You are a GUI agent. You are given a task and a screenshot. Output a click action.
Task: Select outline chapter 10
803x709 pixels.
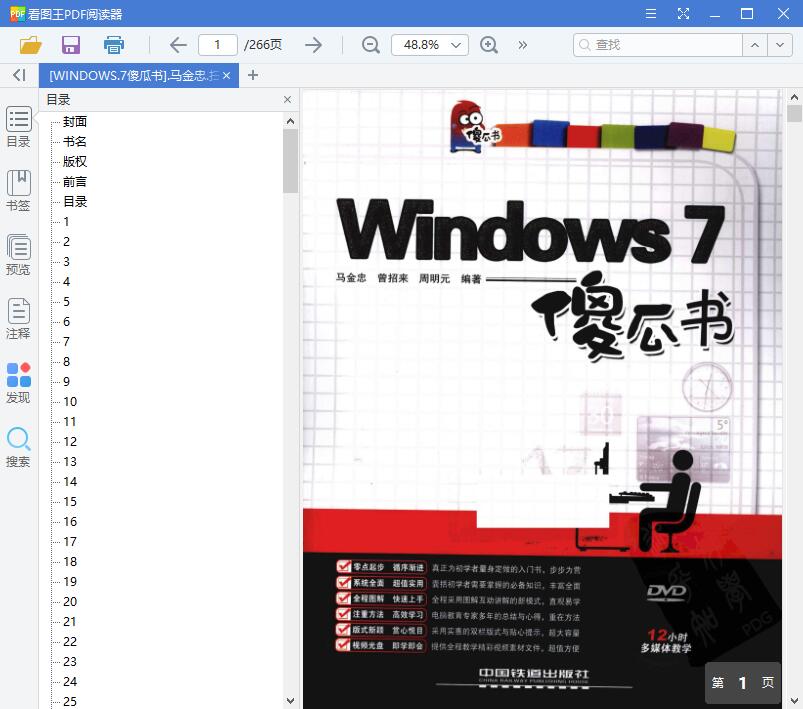[x=70, y=401]
